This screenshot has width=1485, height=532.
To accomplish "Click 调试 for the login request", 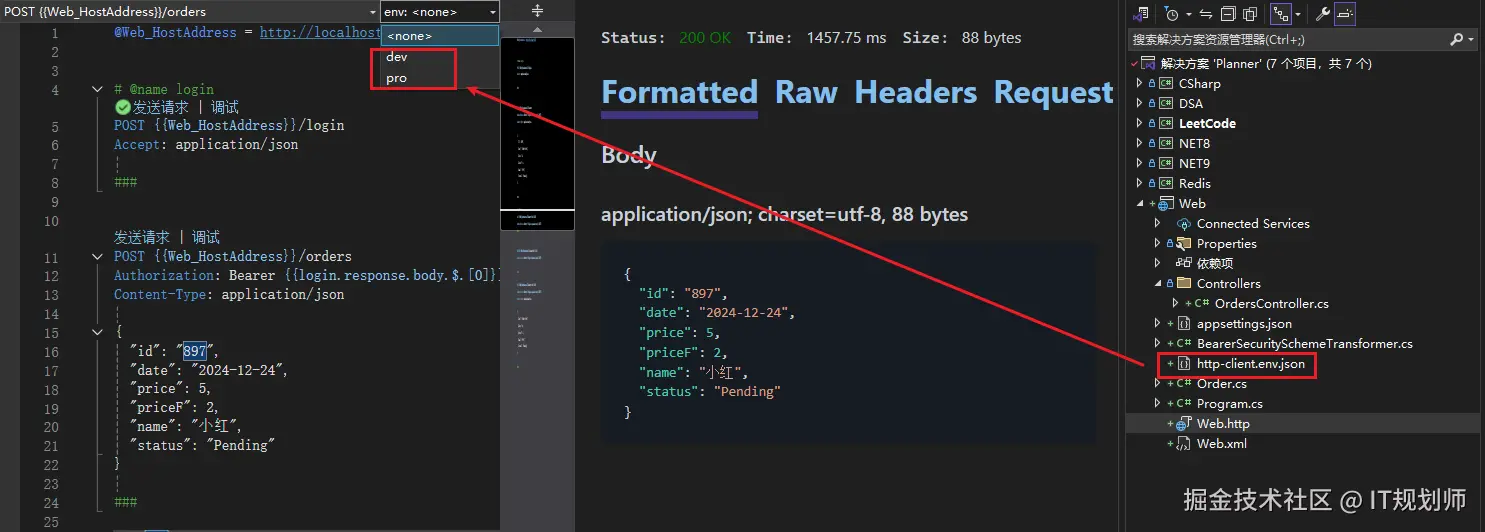I will [225, 107].
